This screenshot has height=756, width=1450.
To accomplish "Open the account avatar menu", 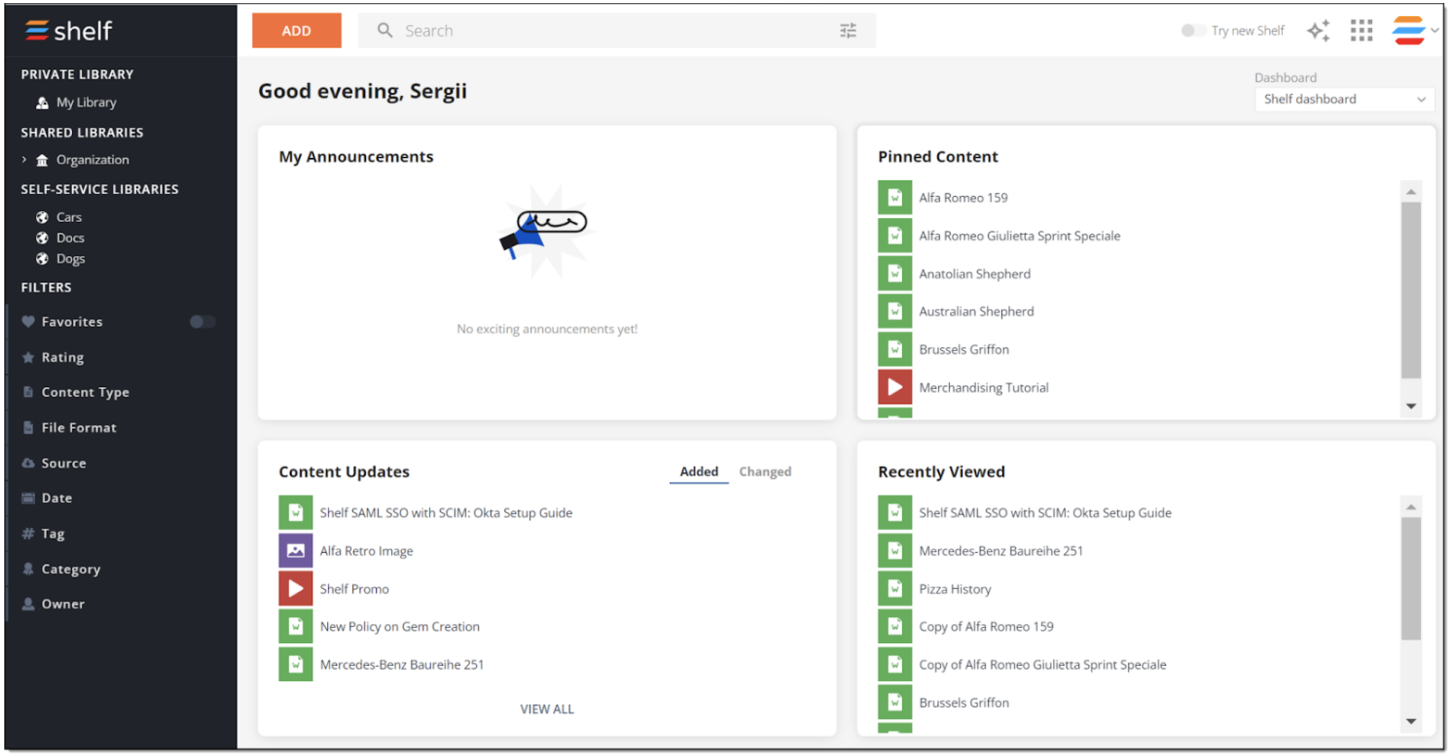I will point(1409,31).
